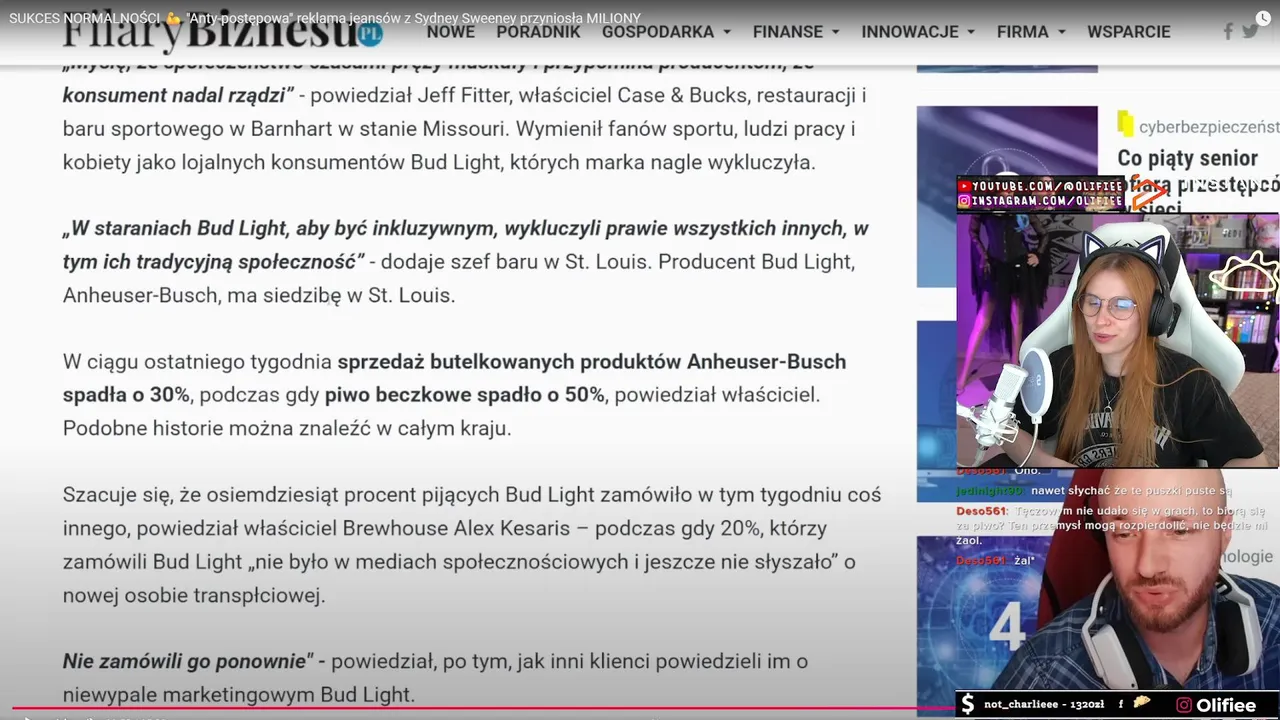Screen dimensions: 1280x720
Task: Click chat username Deso561 above 'żal'
Action: 979,561
